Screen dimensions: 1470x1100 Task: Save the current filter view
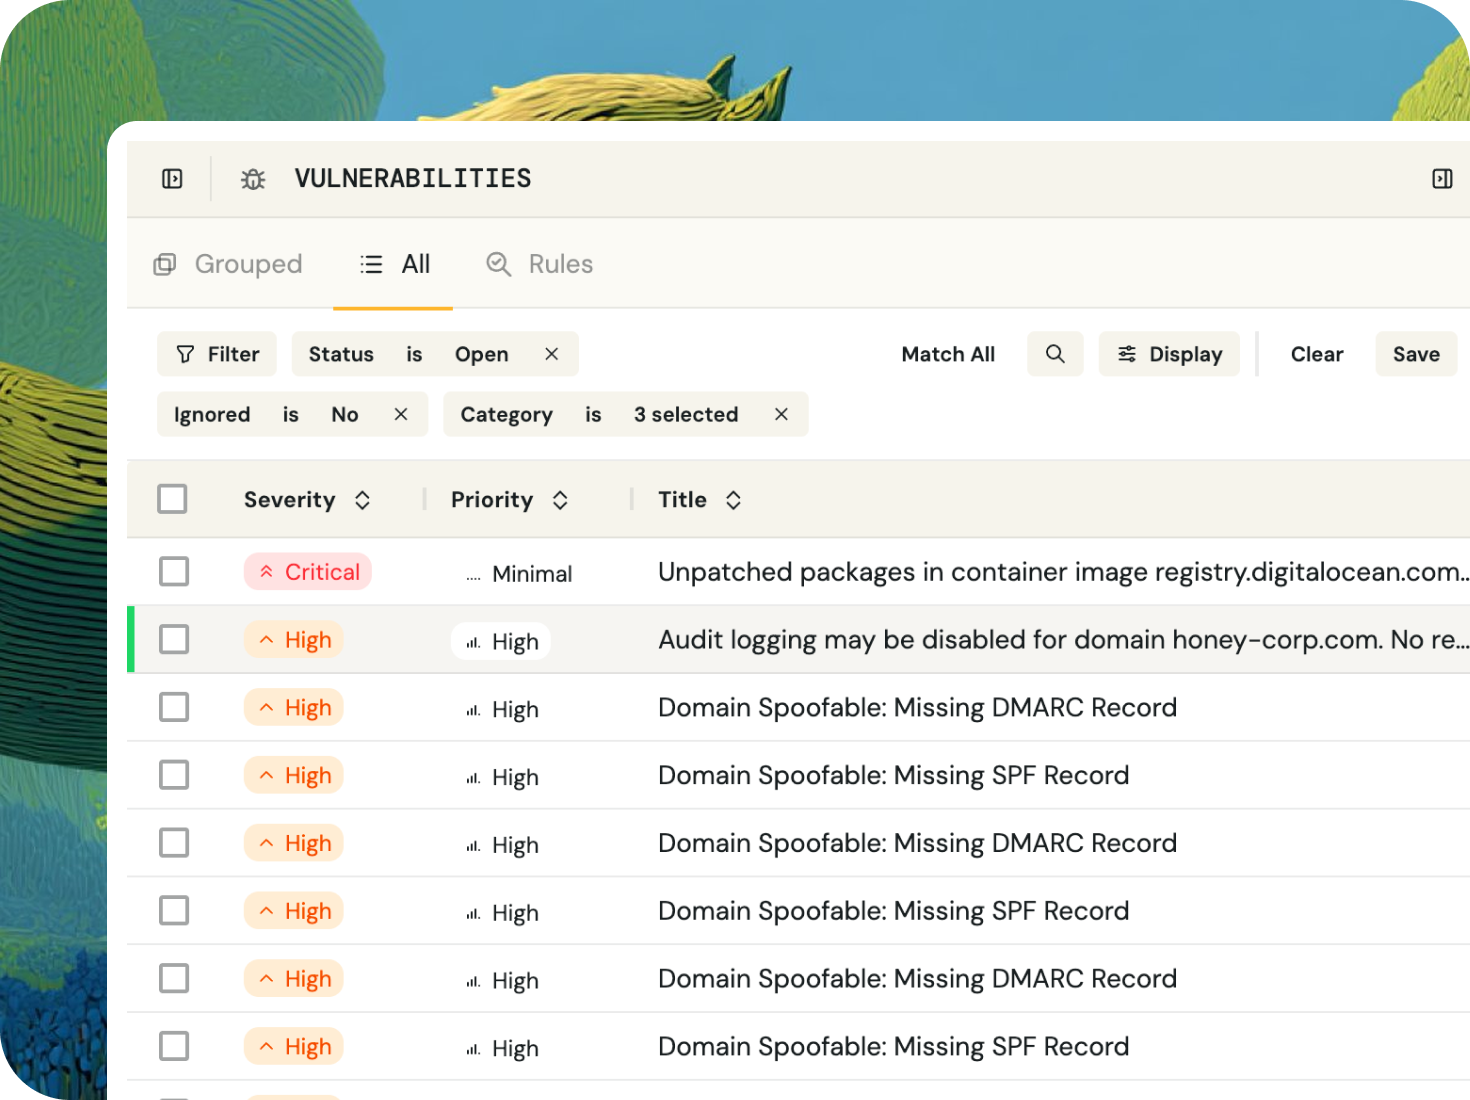pyautogui.click(x=1416, y=354)
